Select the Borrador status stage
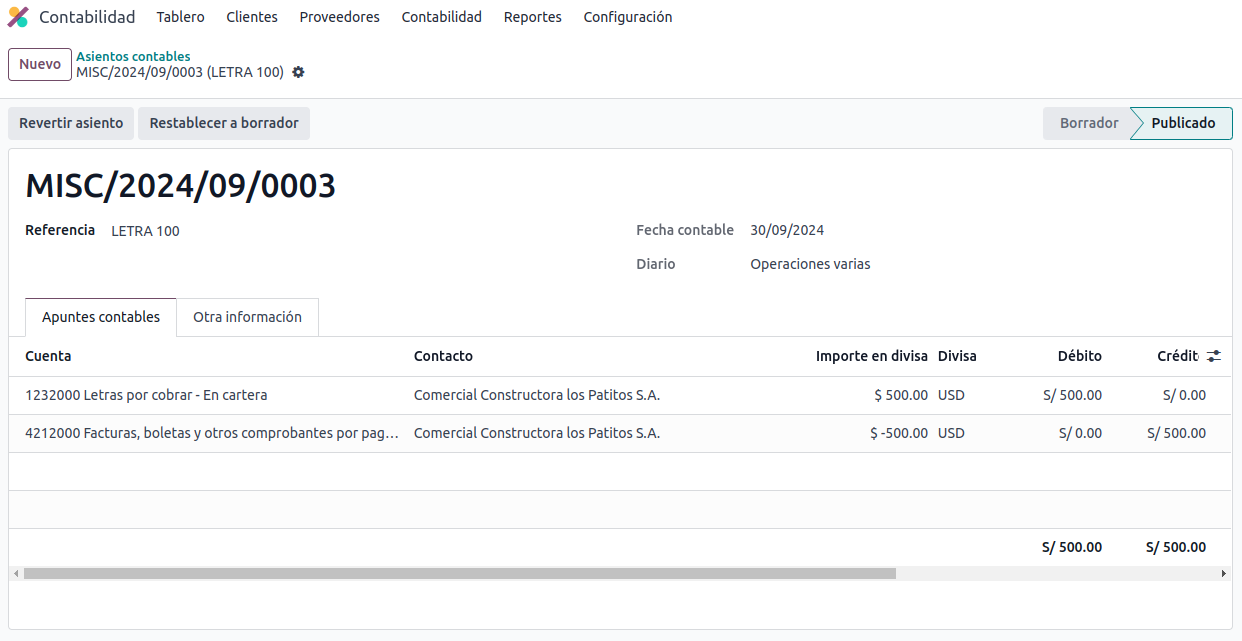The width and height of the screenshot is (1242, 641). pyautogui.click(x=1088, y=123)
